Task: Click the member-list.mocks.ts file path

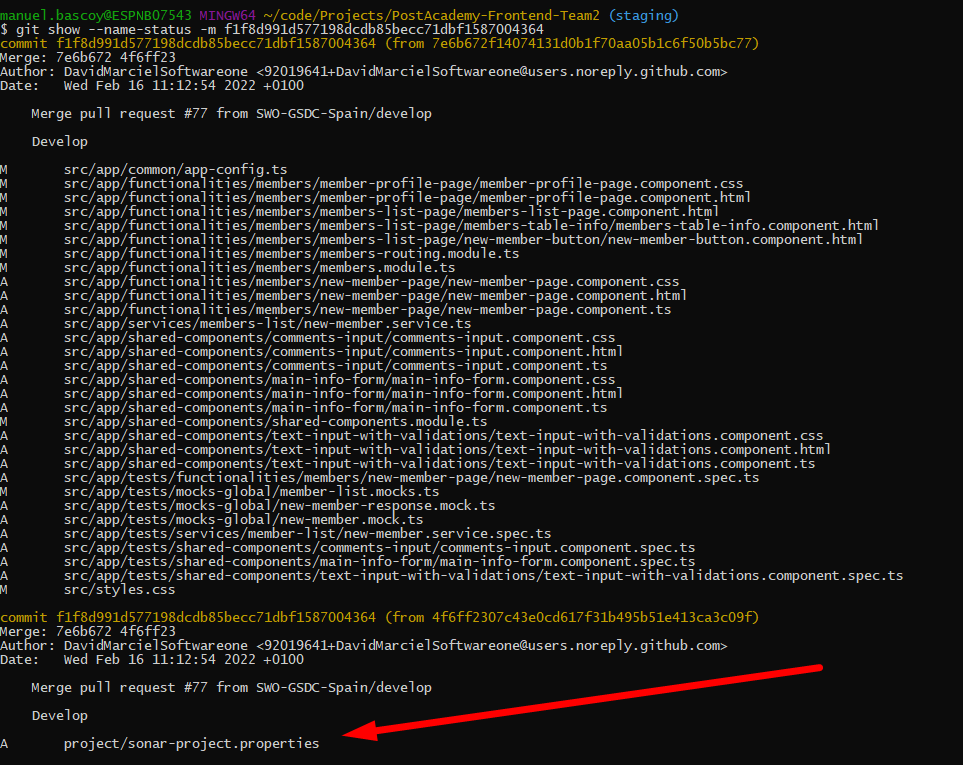Action: pyautogui.click(x=251, y=491)
